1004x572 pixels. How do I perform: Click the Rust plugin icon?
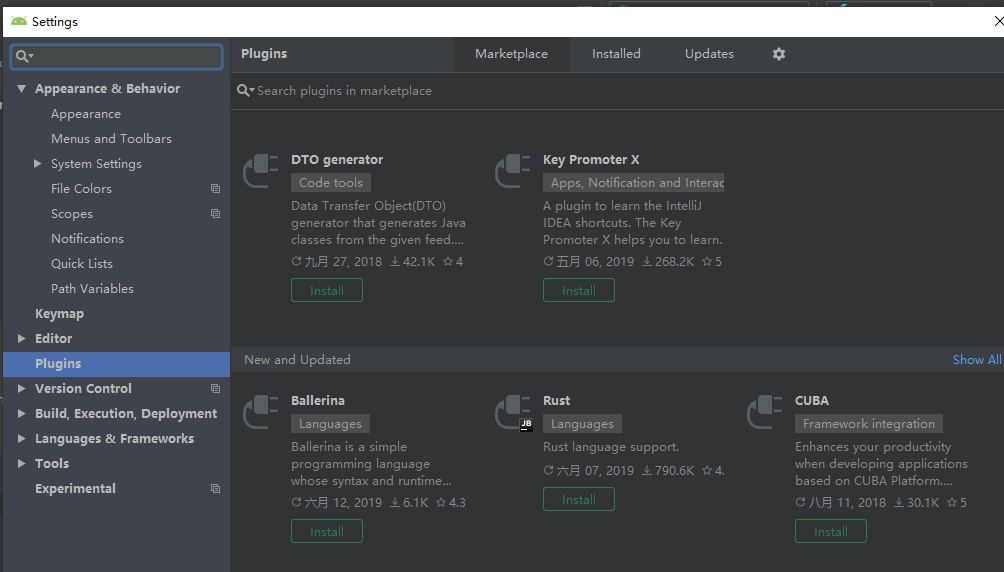[514, 413]
